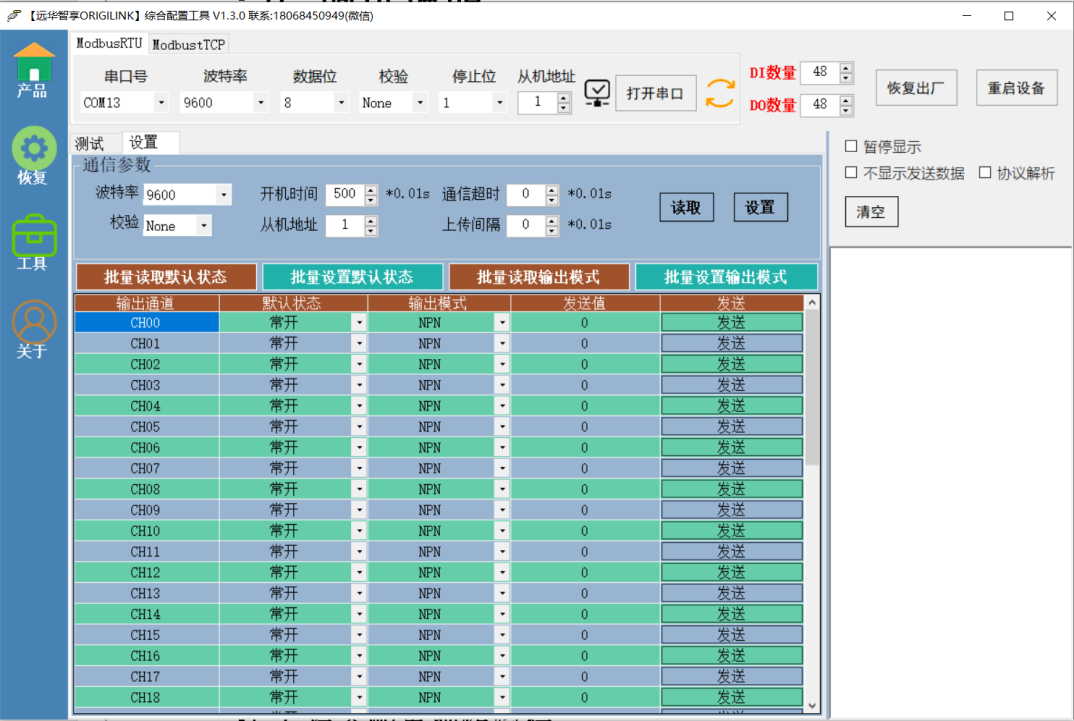Open the 产品 home icon in sidebar

point(34,65)
